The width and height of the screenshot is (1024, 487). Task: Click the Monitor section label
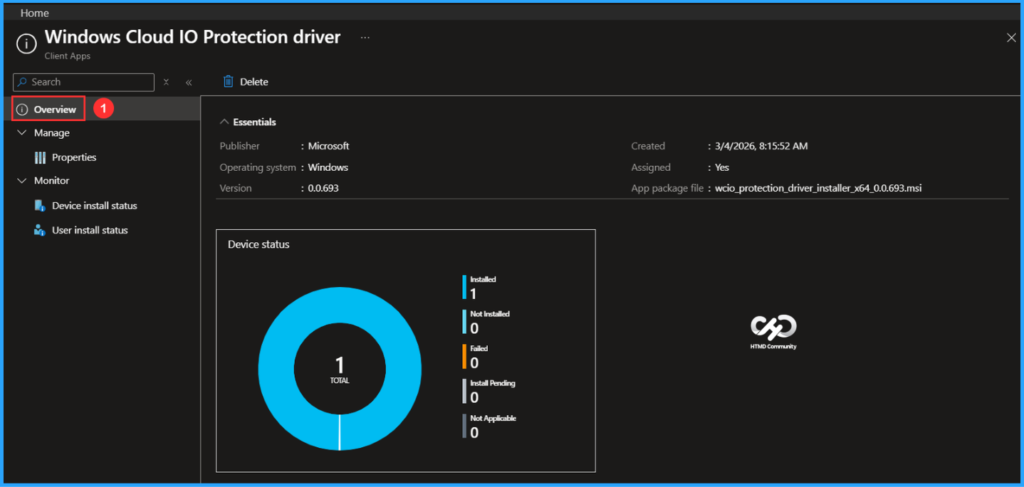tap(52, 180)
